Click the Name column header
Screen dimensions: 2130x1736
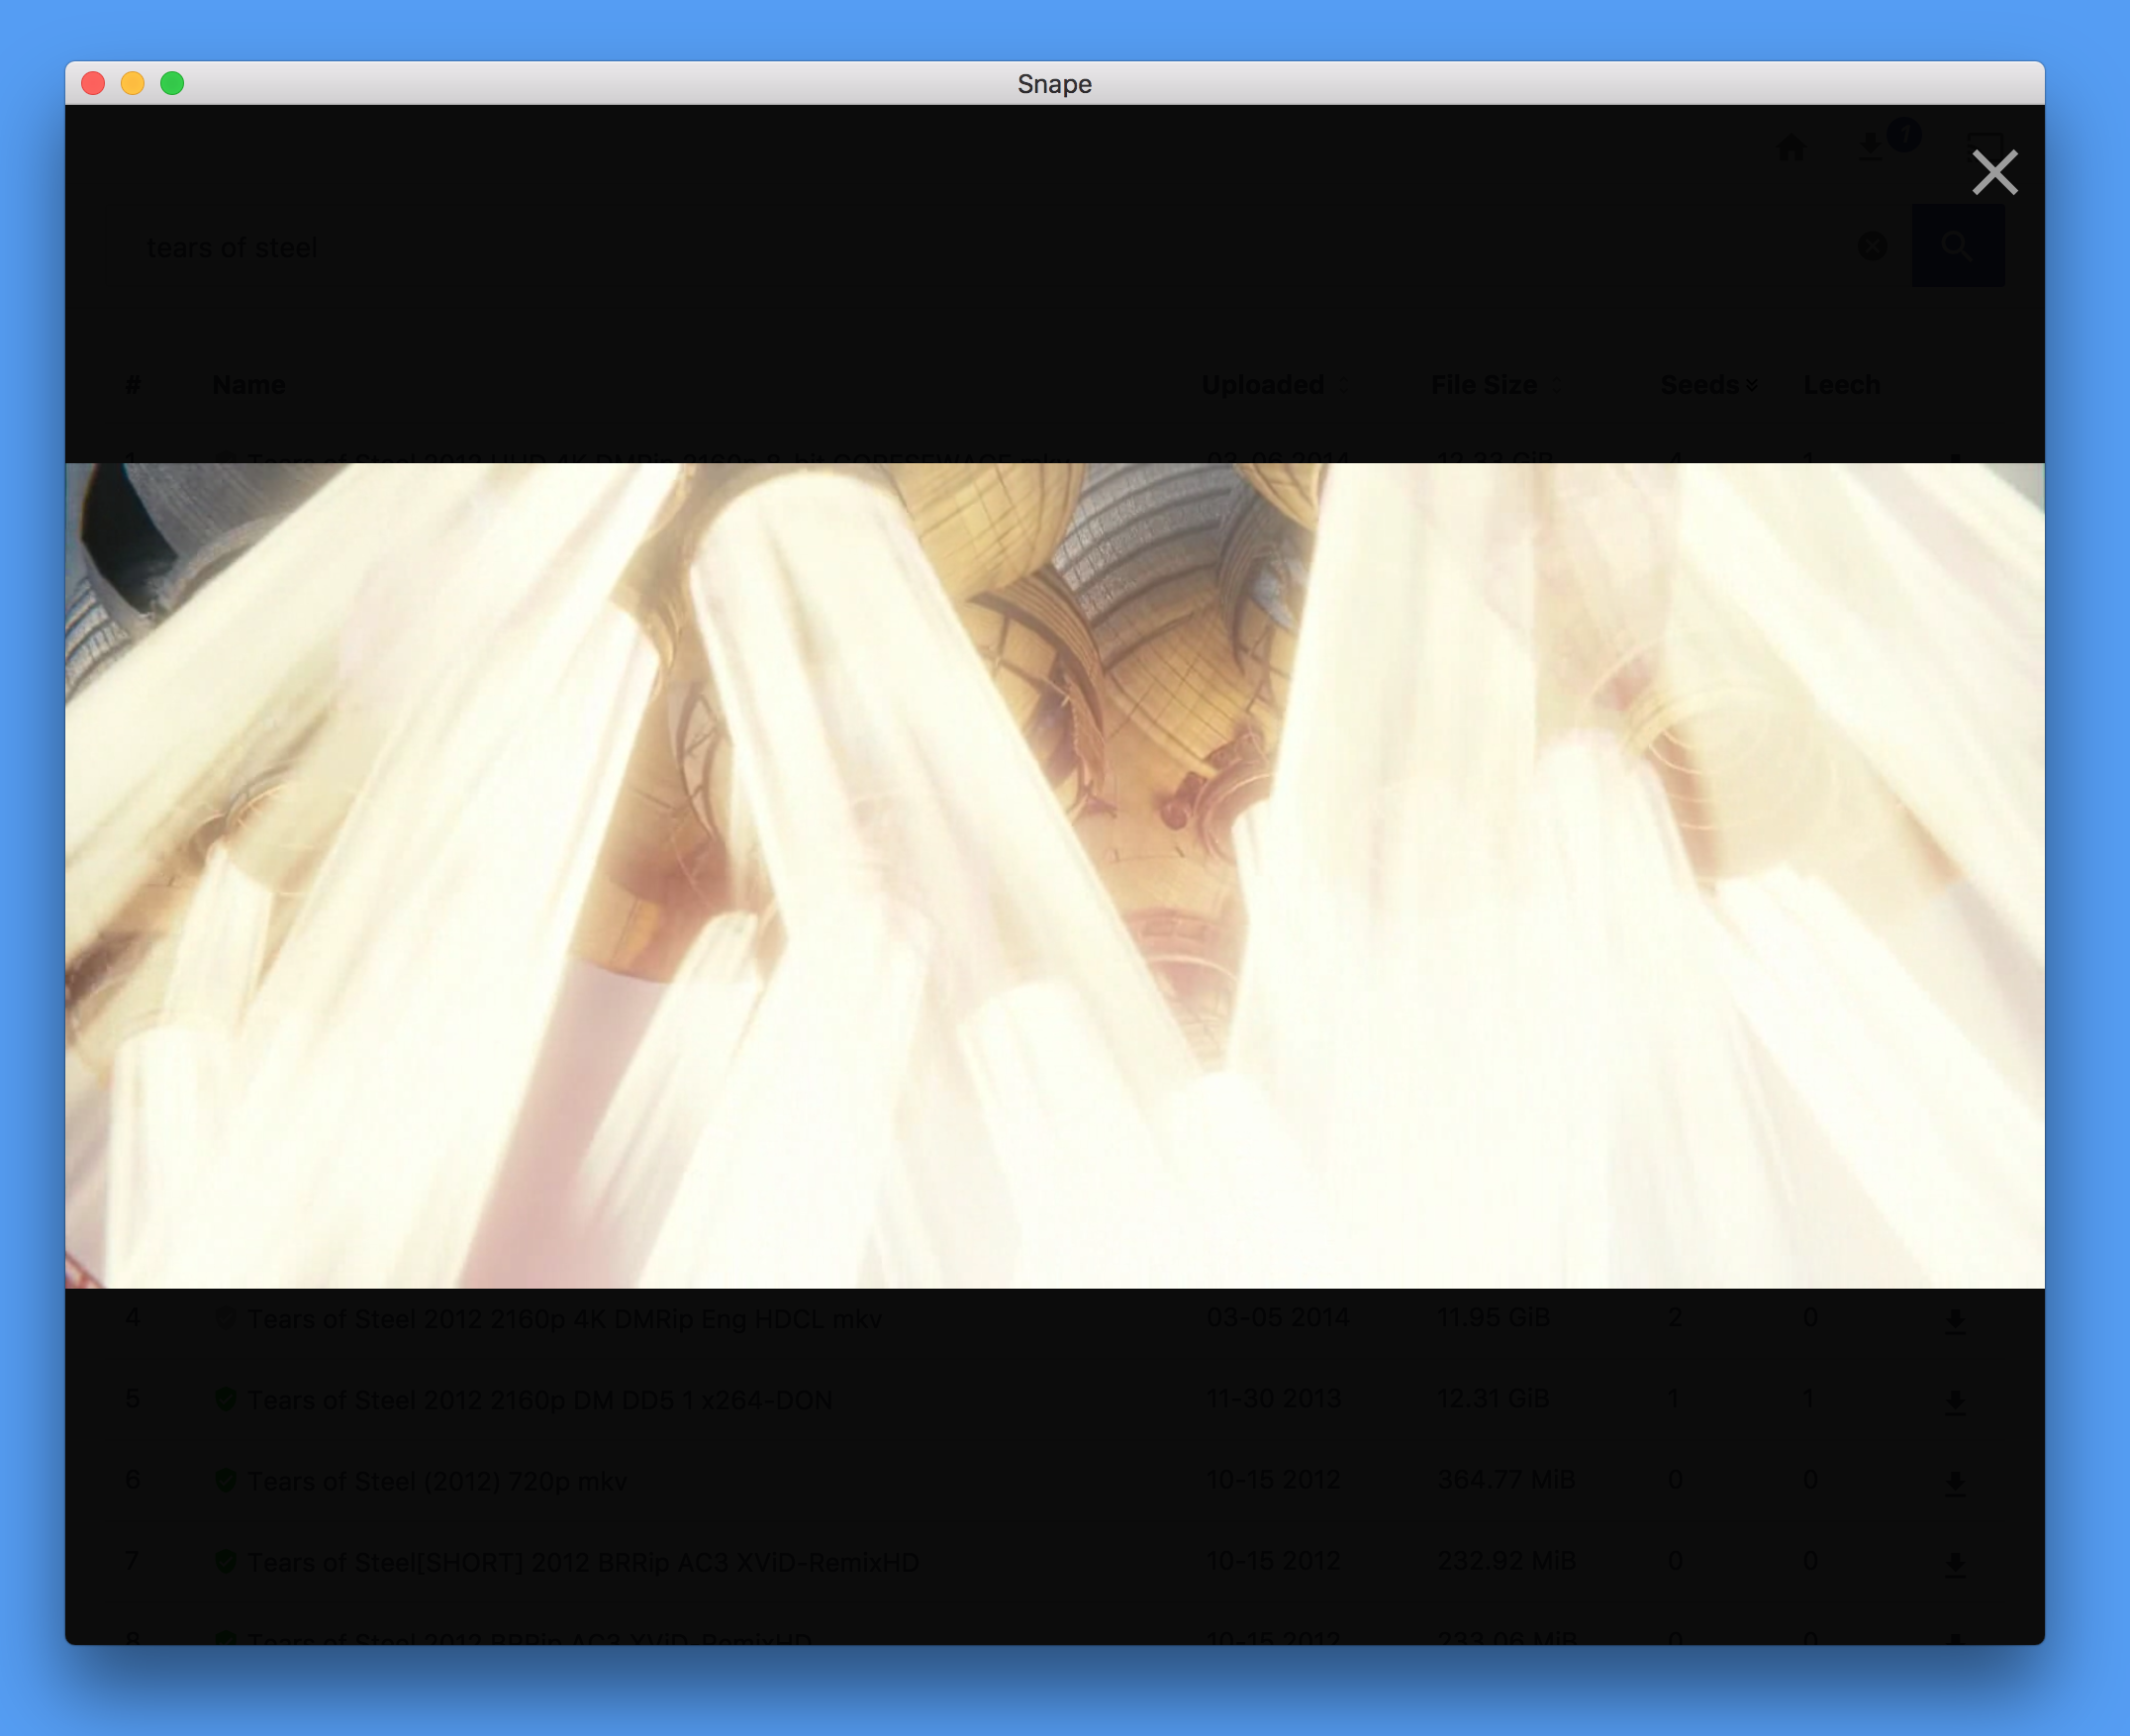249,385
